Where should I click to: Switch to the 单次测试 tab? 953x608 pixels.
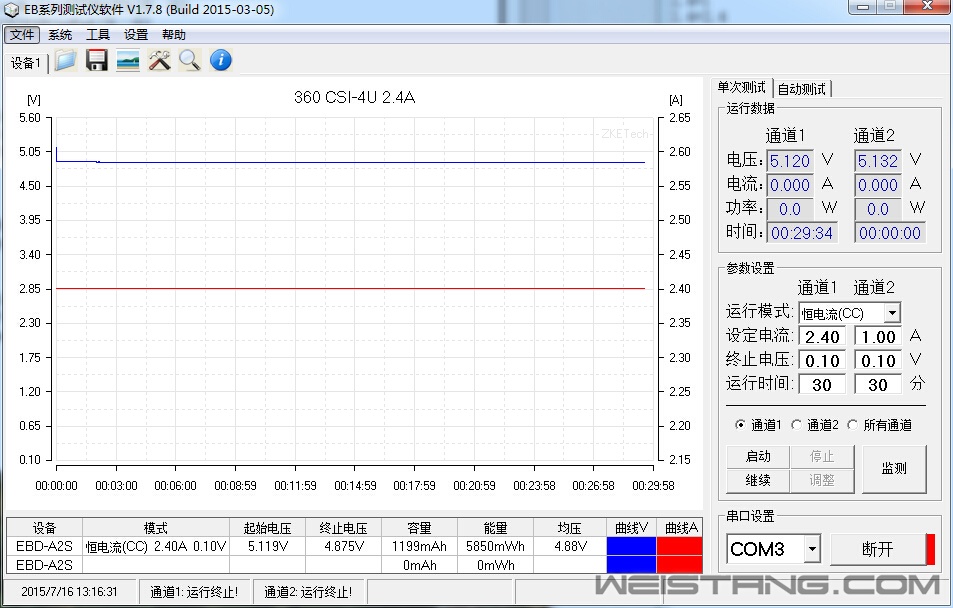click(x=741, y=88)
